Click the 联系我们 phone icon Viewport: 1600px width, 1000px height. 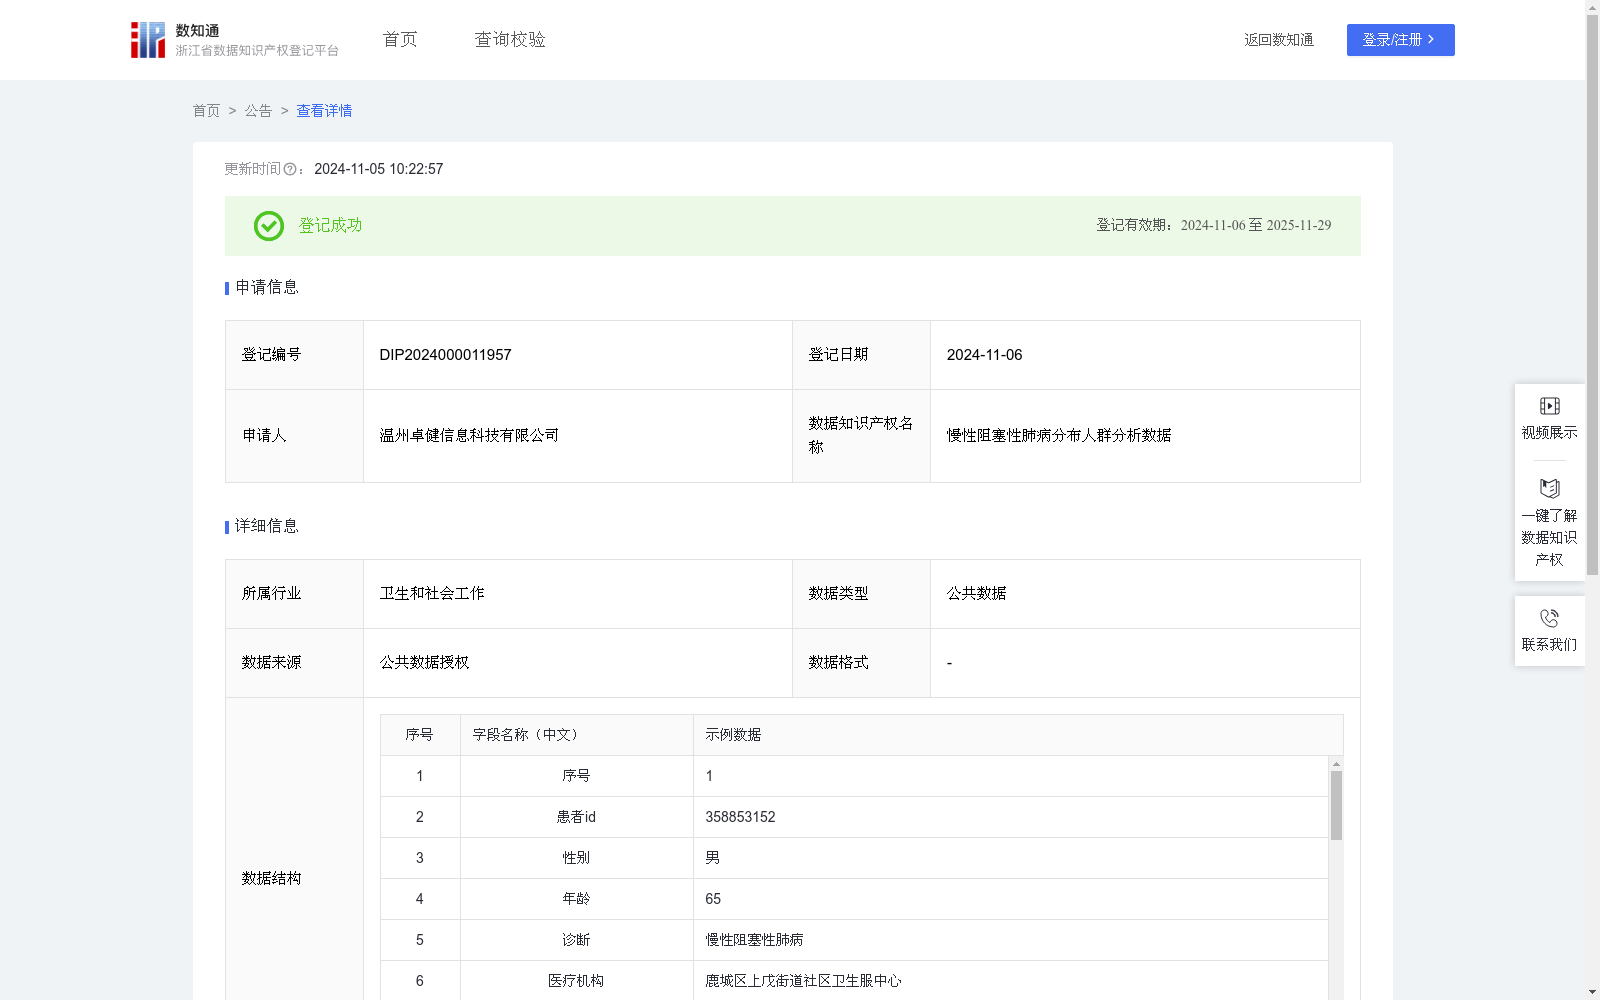tap(1549, 618)
